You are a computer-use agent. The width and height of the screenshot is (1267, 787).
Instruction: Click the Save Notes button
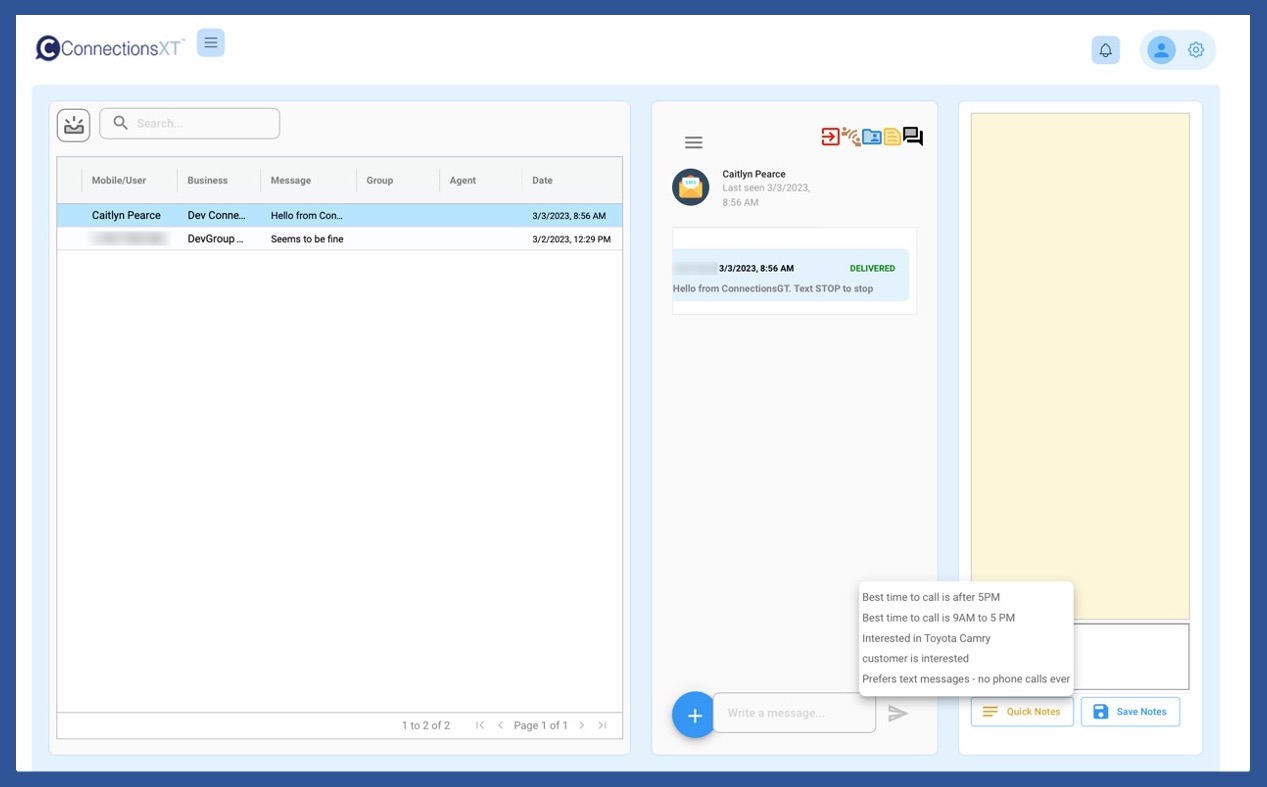pyautogui.click(x=1130, y=712)
